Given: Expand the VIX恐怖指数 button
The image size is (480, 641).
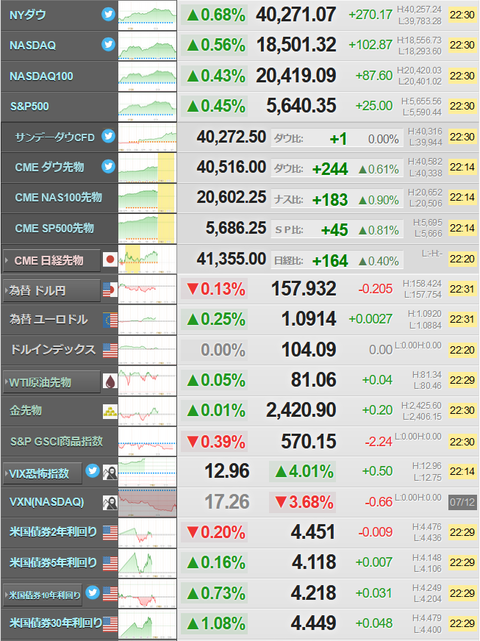Looking at the screenshot, I should pos(43,473).
